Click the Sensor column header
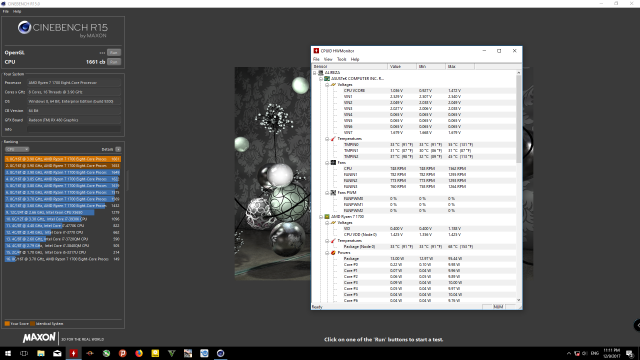This screenshot has height=360, width=640. pyautogui.click(x=350, y=67)
